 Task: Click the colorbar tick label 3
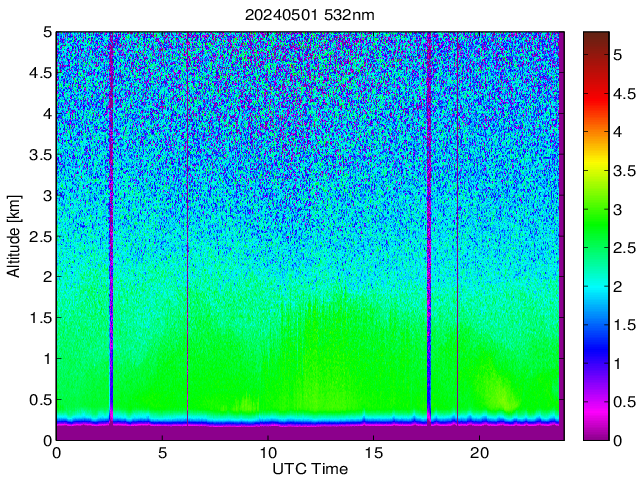pos(618,209)
